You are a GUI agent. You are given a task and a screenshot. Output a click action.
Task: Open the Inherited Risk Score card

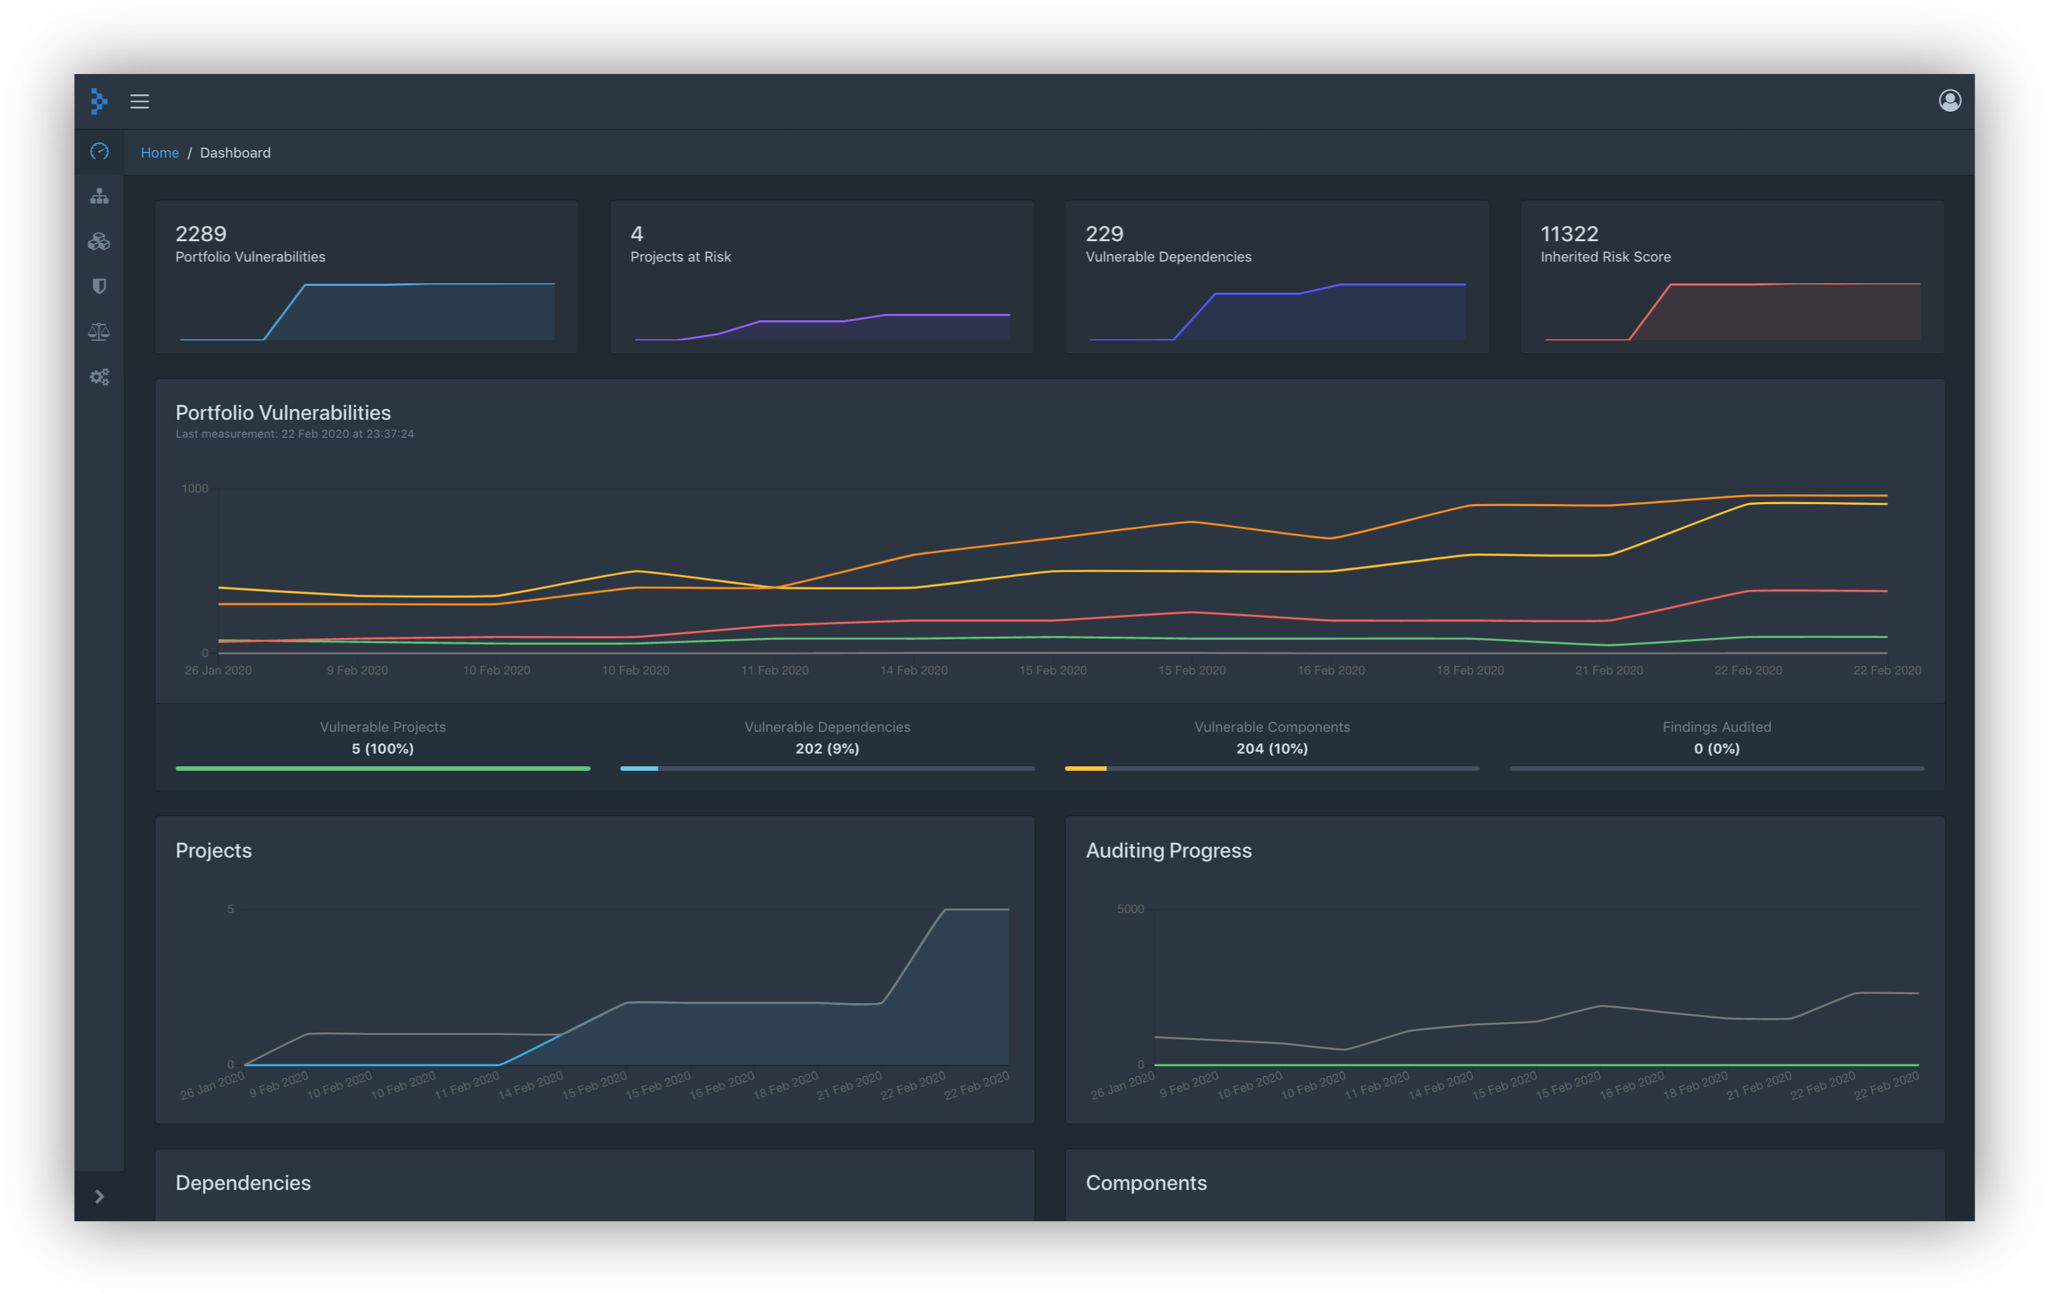(x=1731, y=276)
